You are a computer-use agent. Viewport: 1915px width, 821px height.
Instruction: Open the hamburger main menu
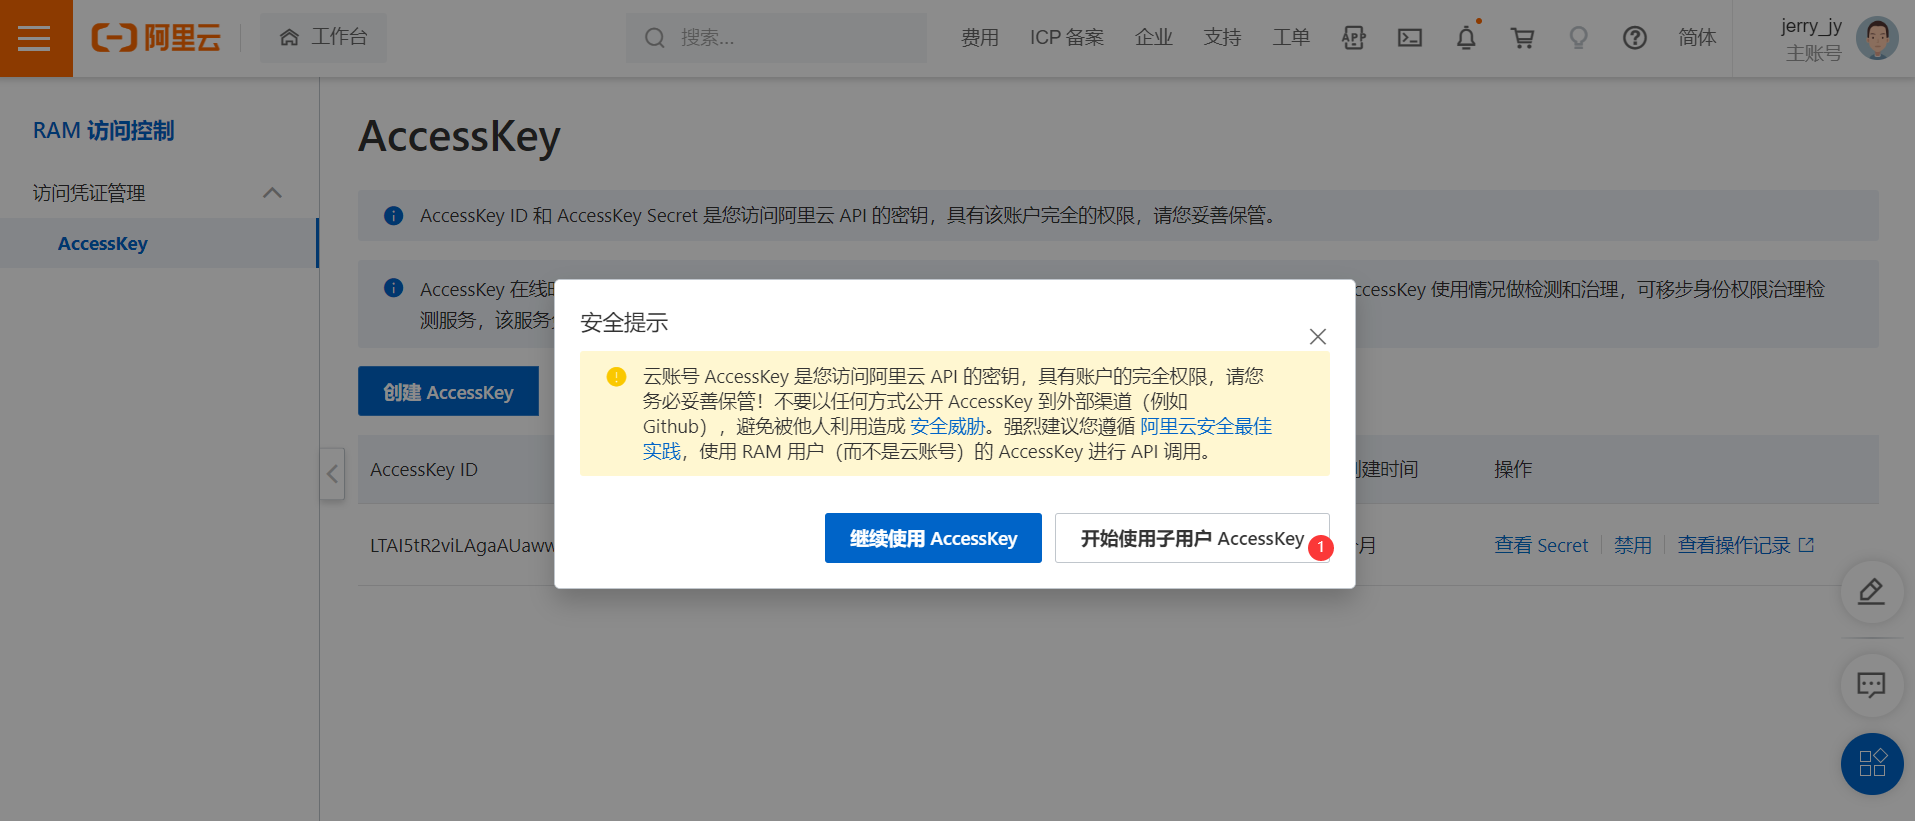(35, 38)
